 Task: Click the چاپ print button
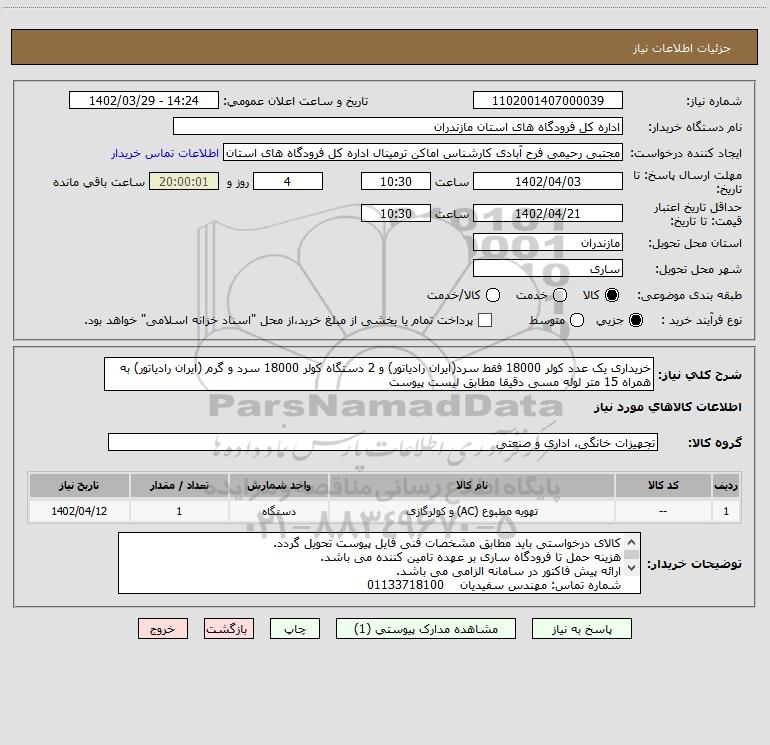tap(295, 629)
